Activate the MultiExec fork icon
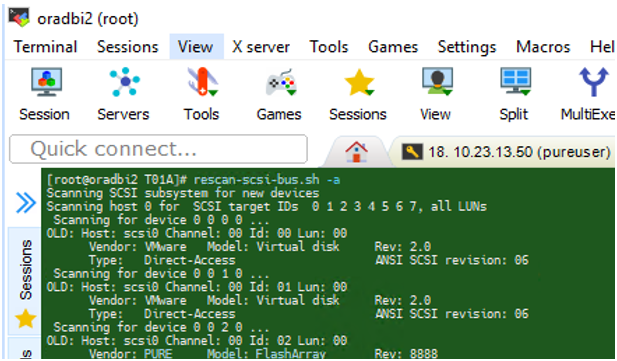The width and height of the screenshot is (617, 361). coord(593,82)
